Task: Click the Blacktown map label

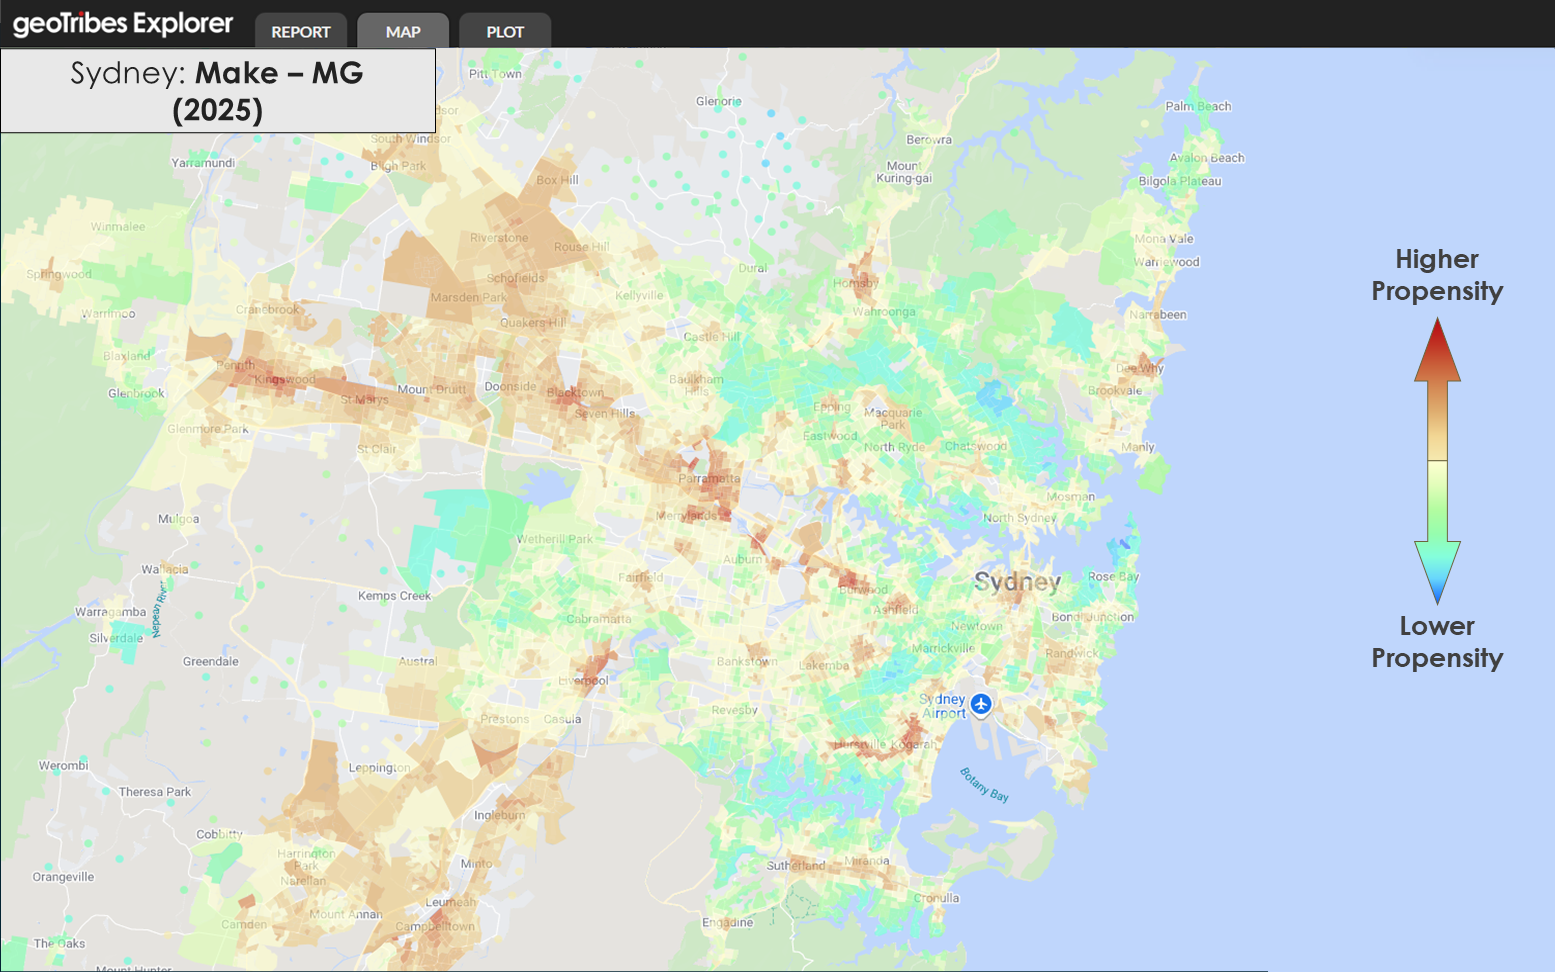Action: (575, 393)
